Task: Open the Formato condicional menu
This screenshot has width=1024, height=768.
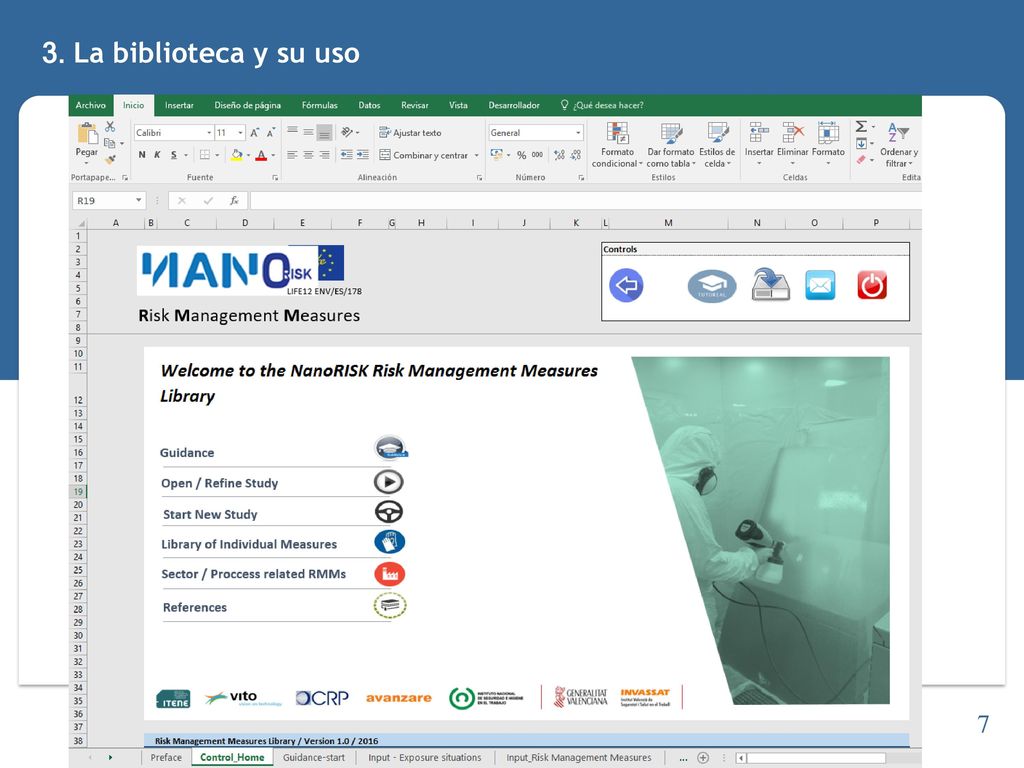Action: pos(617,145)
